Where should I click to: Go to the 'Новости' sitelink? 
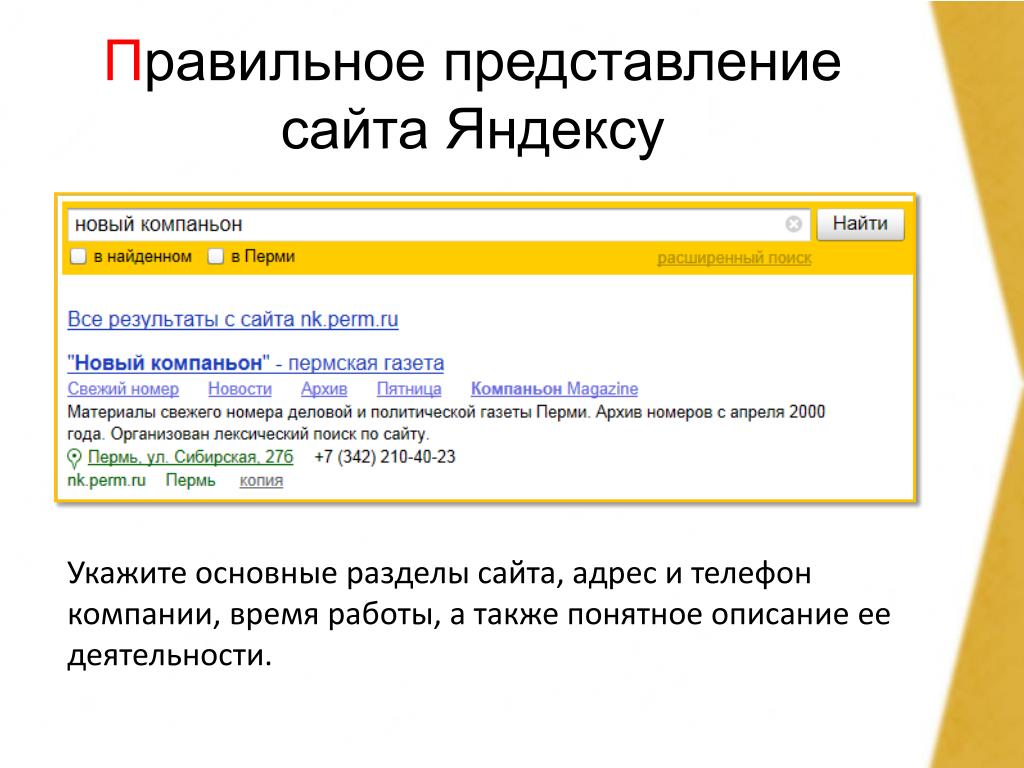[240, 389]
